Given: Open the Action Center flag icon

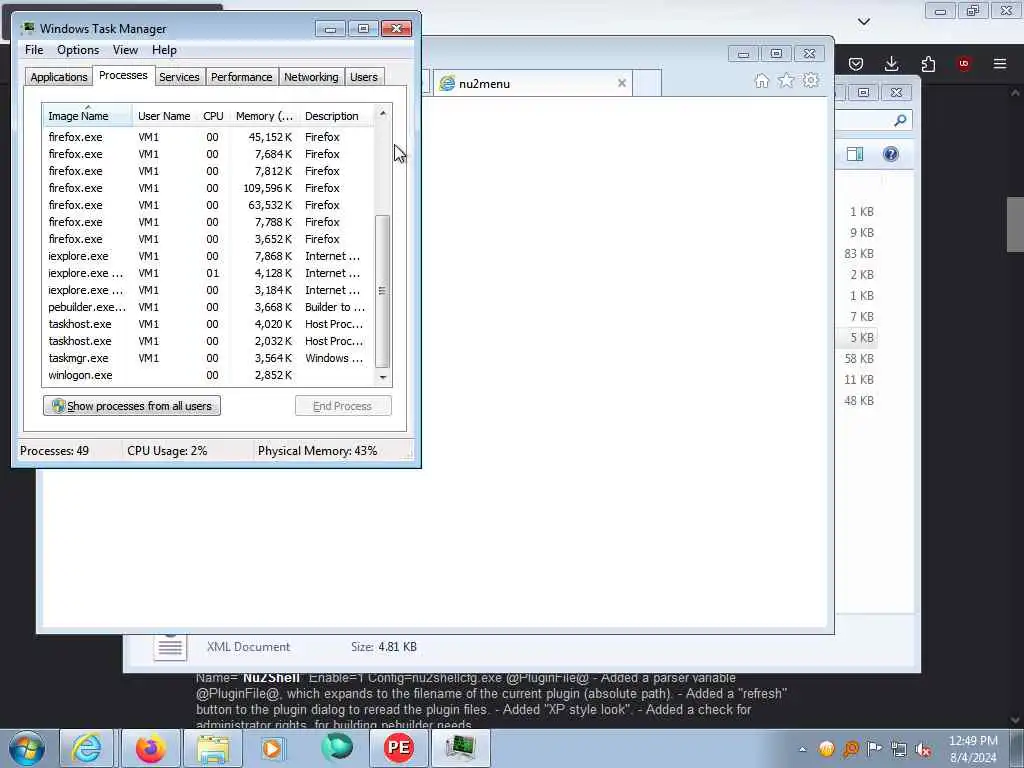Looking at the screenshot, I should tap(874, 748).
